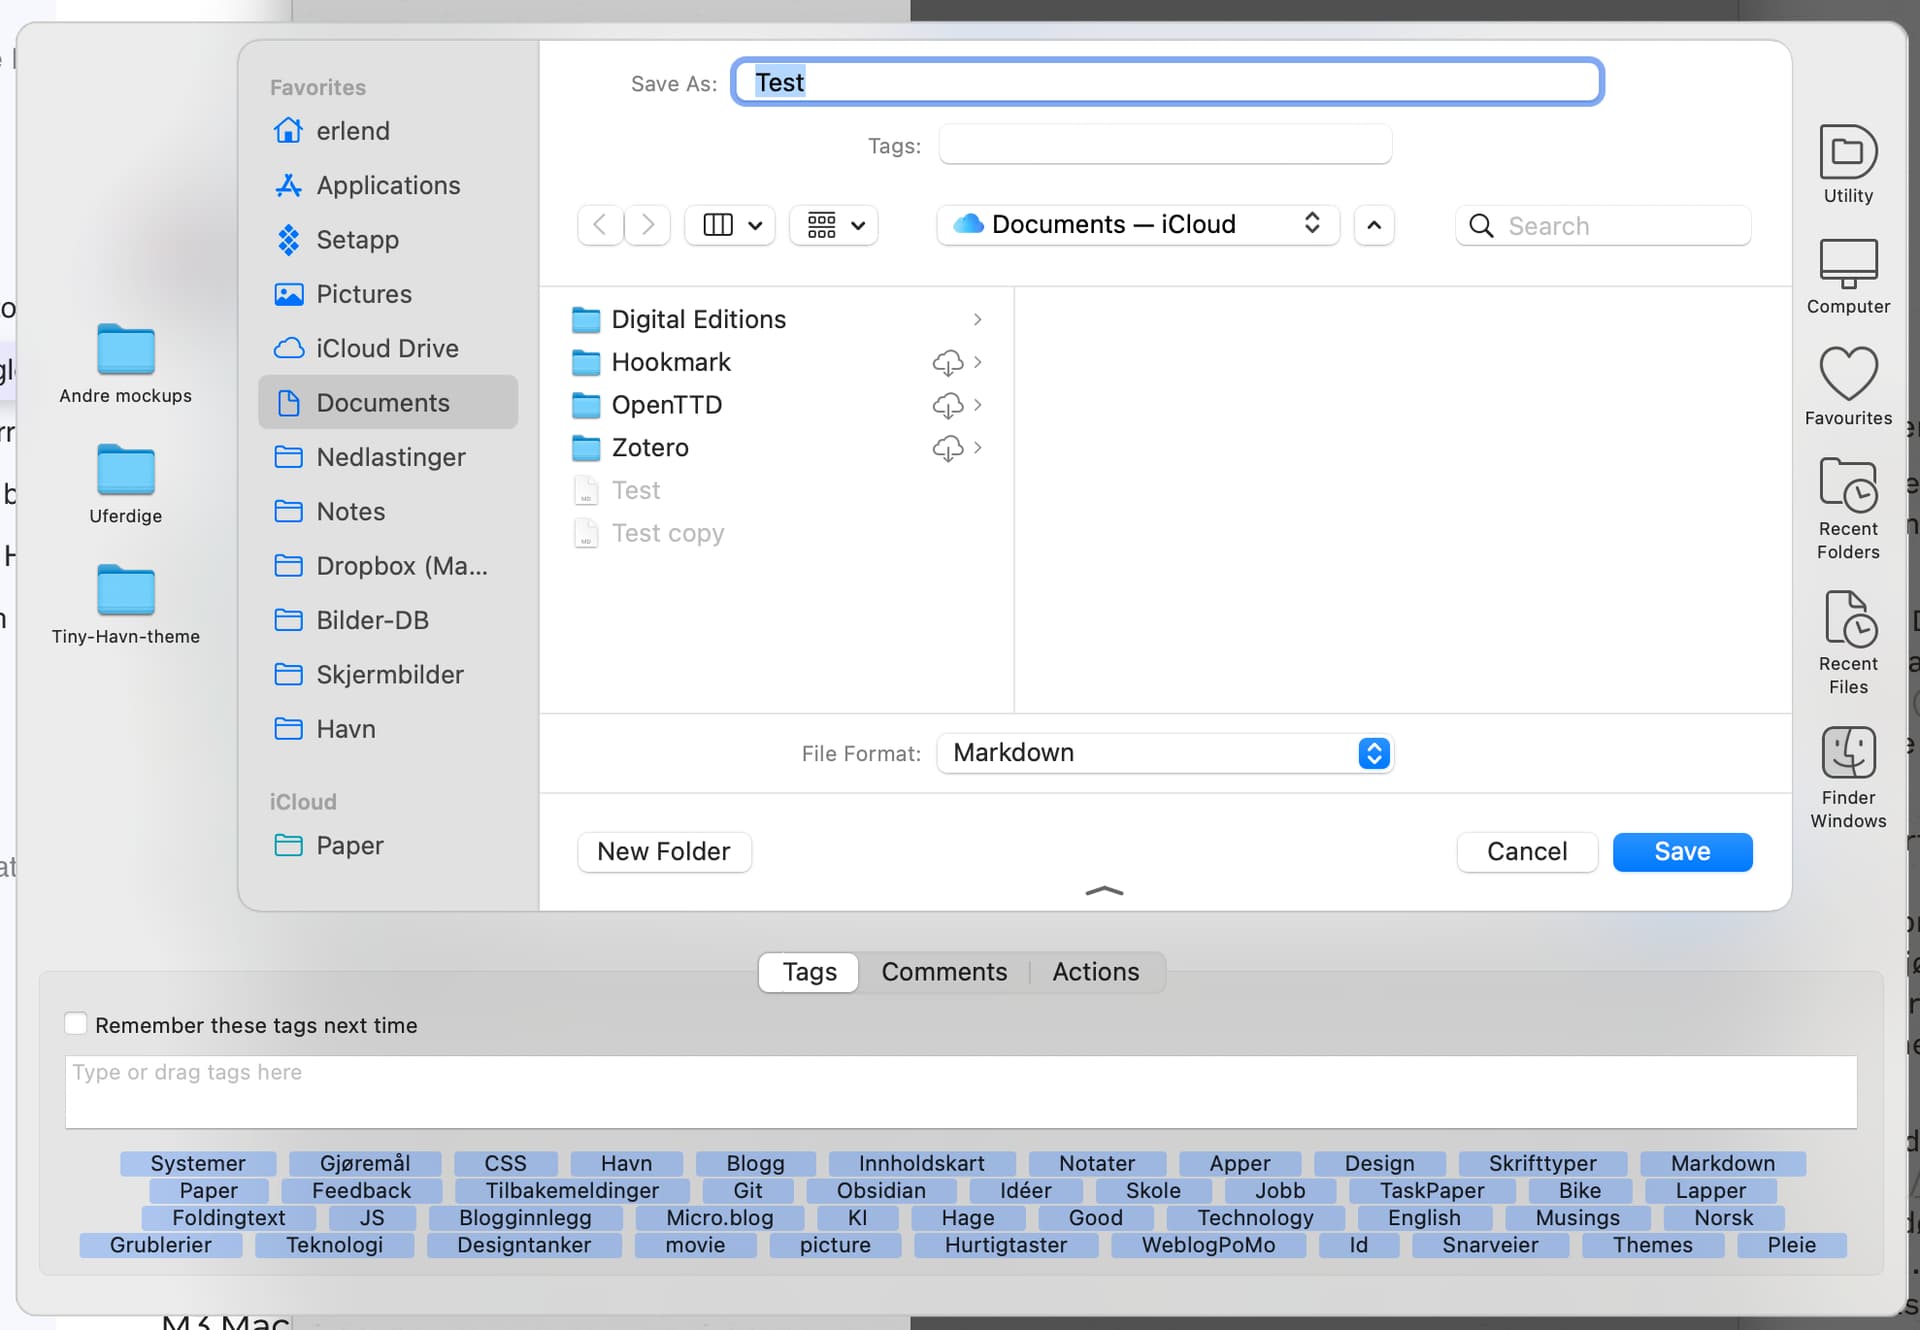This screenshot has width=1920, height=1330.
Task: Open the Favourites heart icon
Action: click(1847, 374)
